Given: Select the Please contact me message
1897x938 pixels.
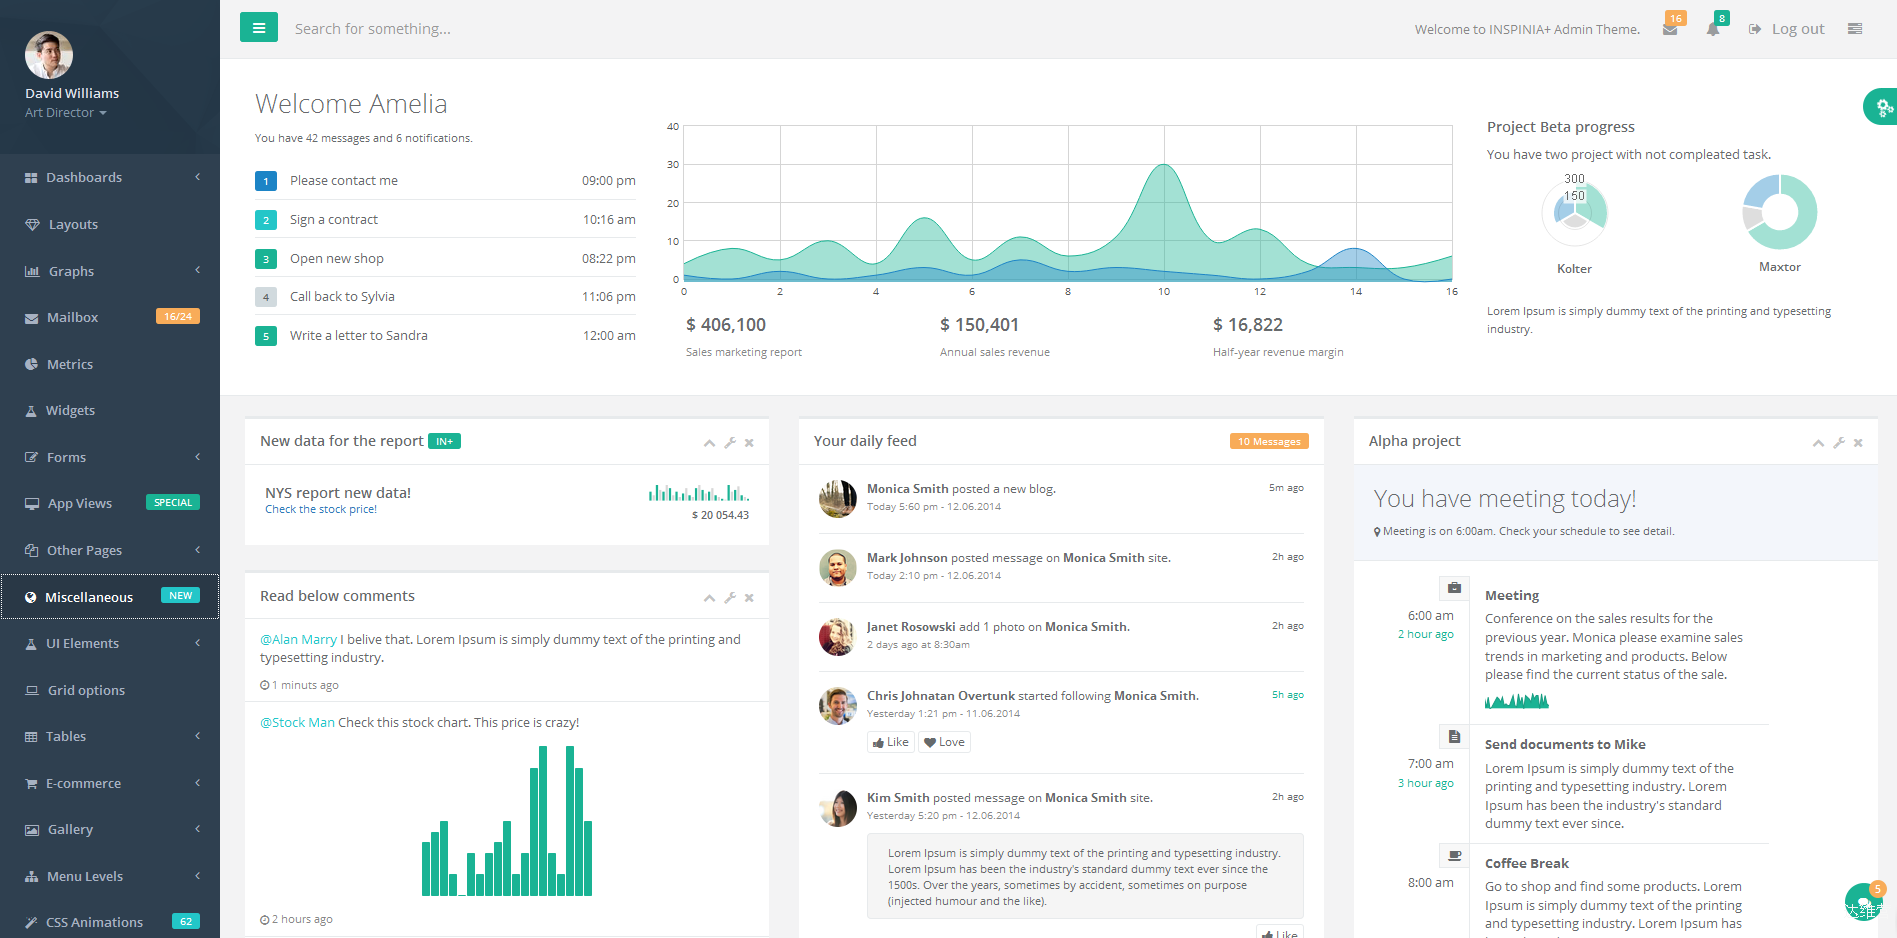Looking at the screenshot, I should pos(445,181).
